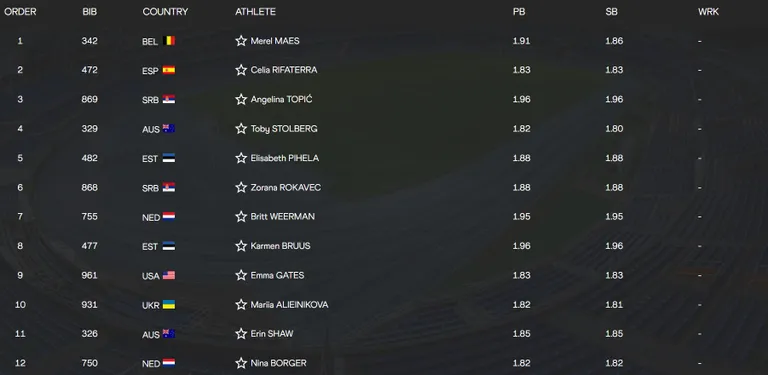Favorite Britt WEERMAN using the star
Screen dimensions: 768x375
[x=241, y=216]
